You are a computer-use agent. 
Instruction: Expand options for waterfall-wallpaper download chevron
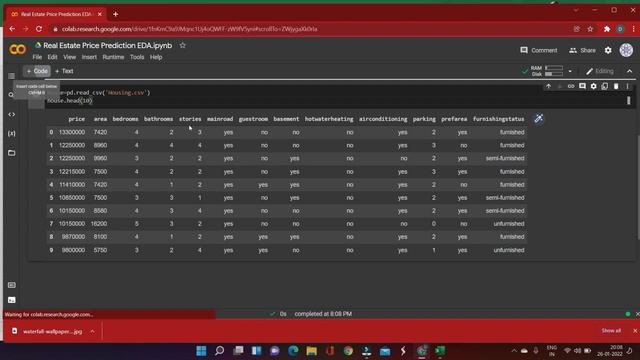pos(92,331)
